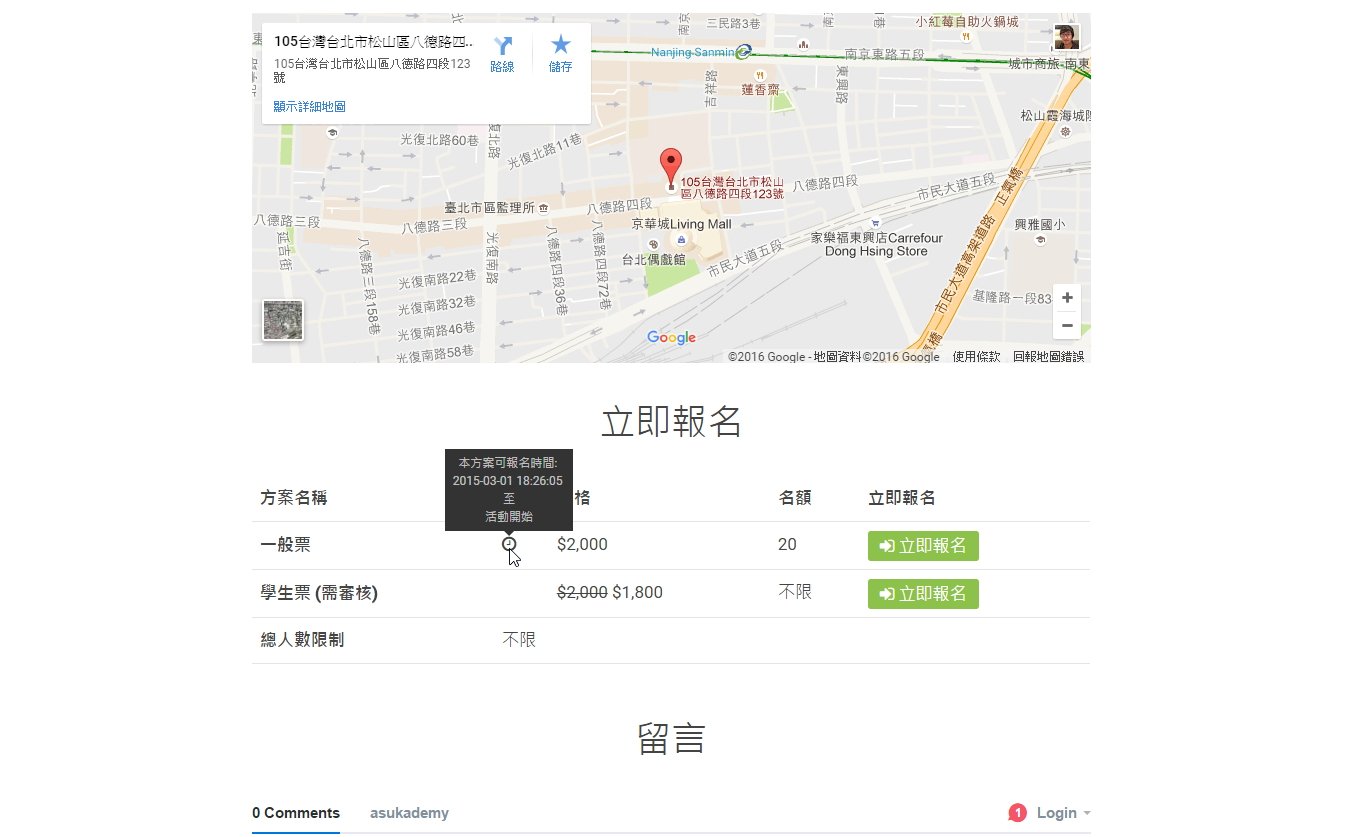Click the Nanjing Sanmin metro station icon
This screenshot has height=837, width=1364.
click(x=742, y=52)
